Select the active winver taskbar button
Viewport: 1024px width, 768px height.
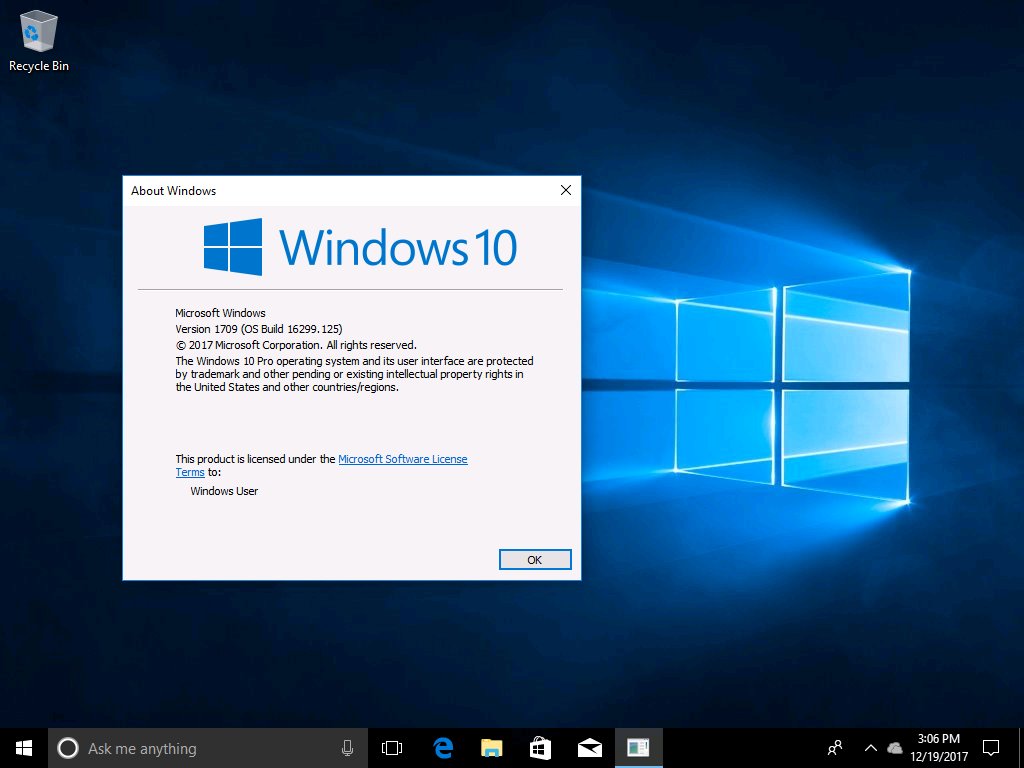pyautogui.click(x=639, y=748)
